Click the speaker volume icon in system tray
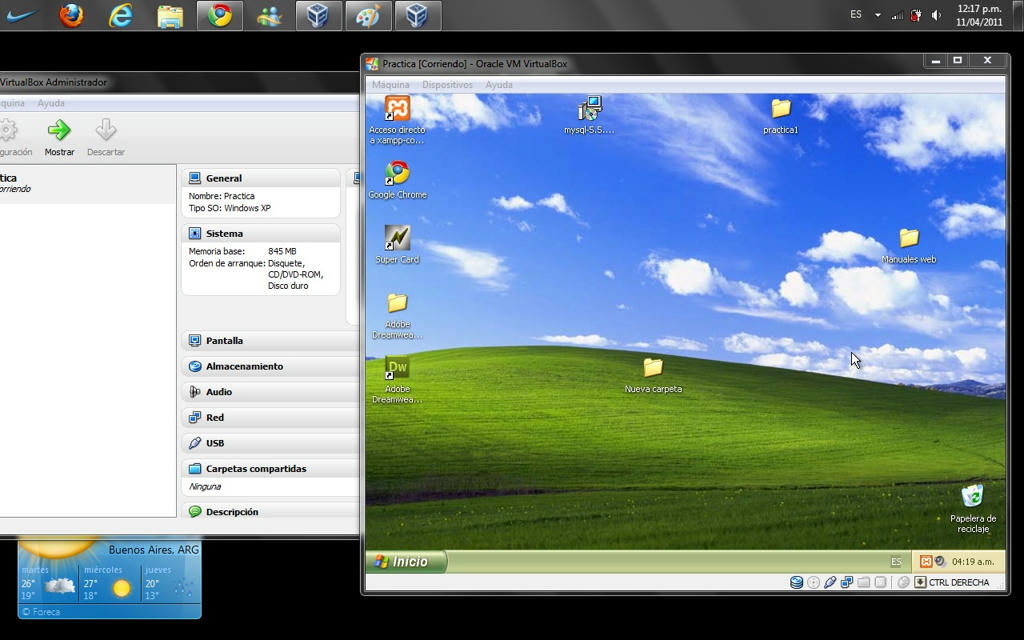Viewport: 1024px width, 640px height. [x=936, y=15]
